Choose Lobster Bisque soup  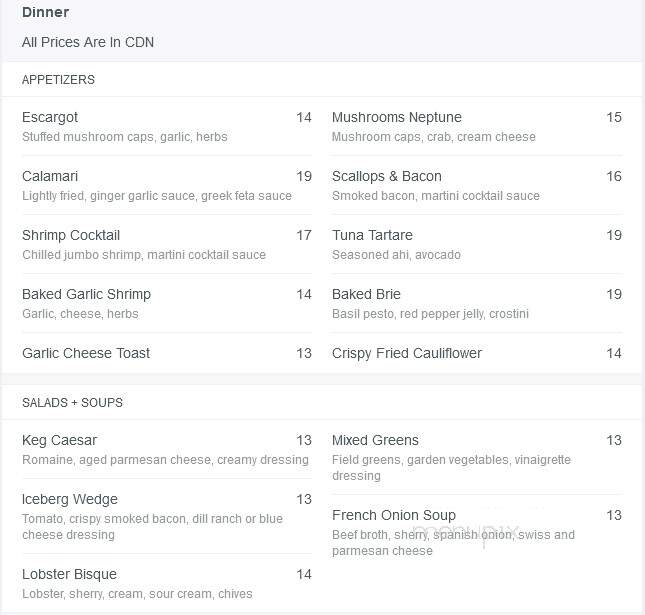pyautogui.click(x=167, y=583)
